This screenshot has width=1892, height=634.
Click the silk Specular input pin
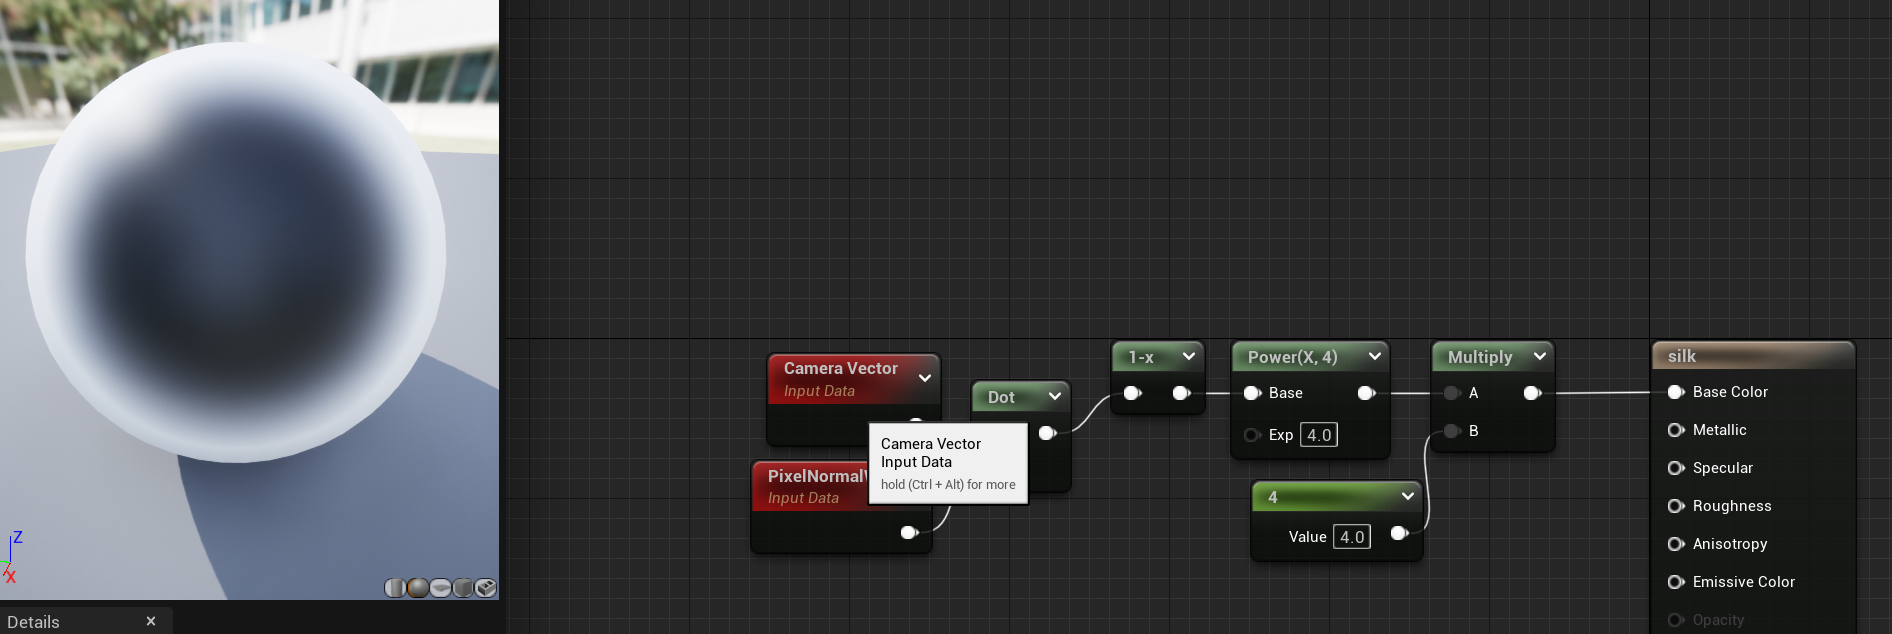pos(1676,468)
